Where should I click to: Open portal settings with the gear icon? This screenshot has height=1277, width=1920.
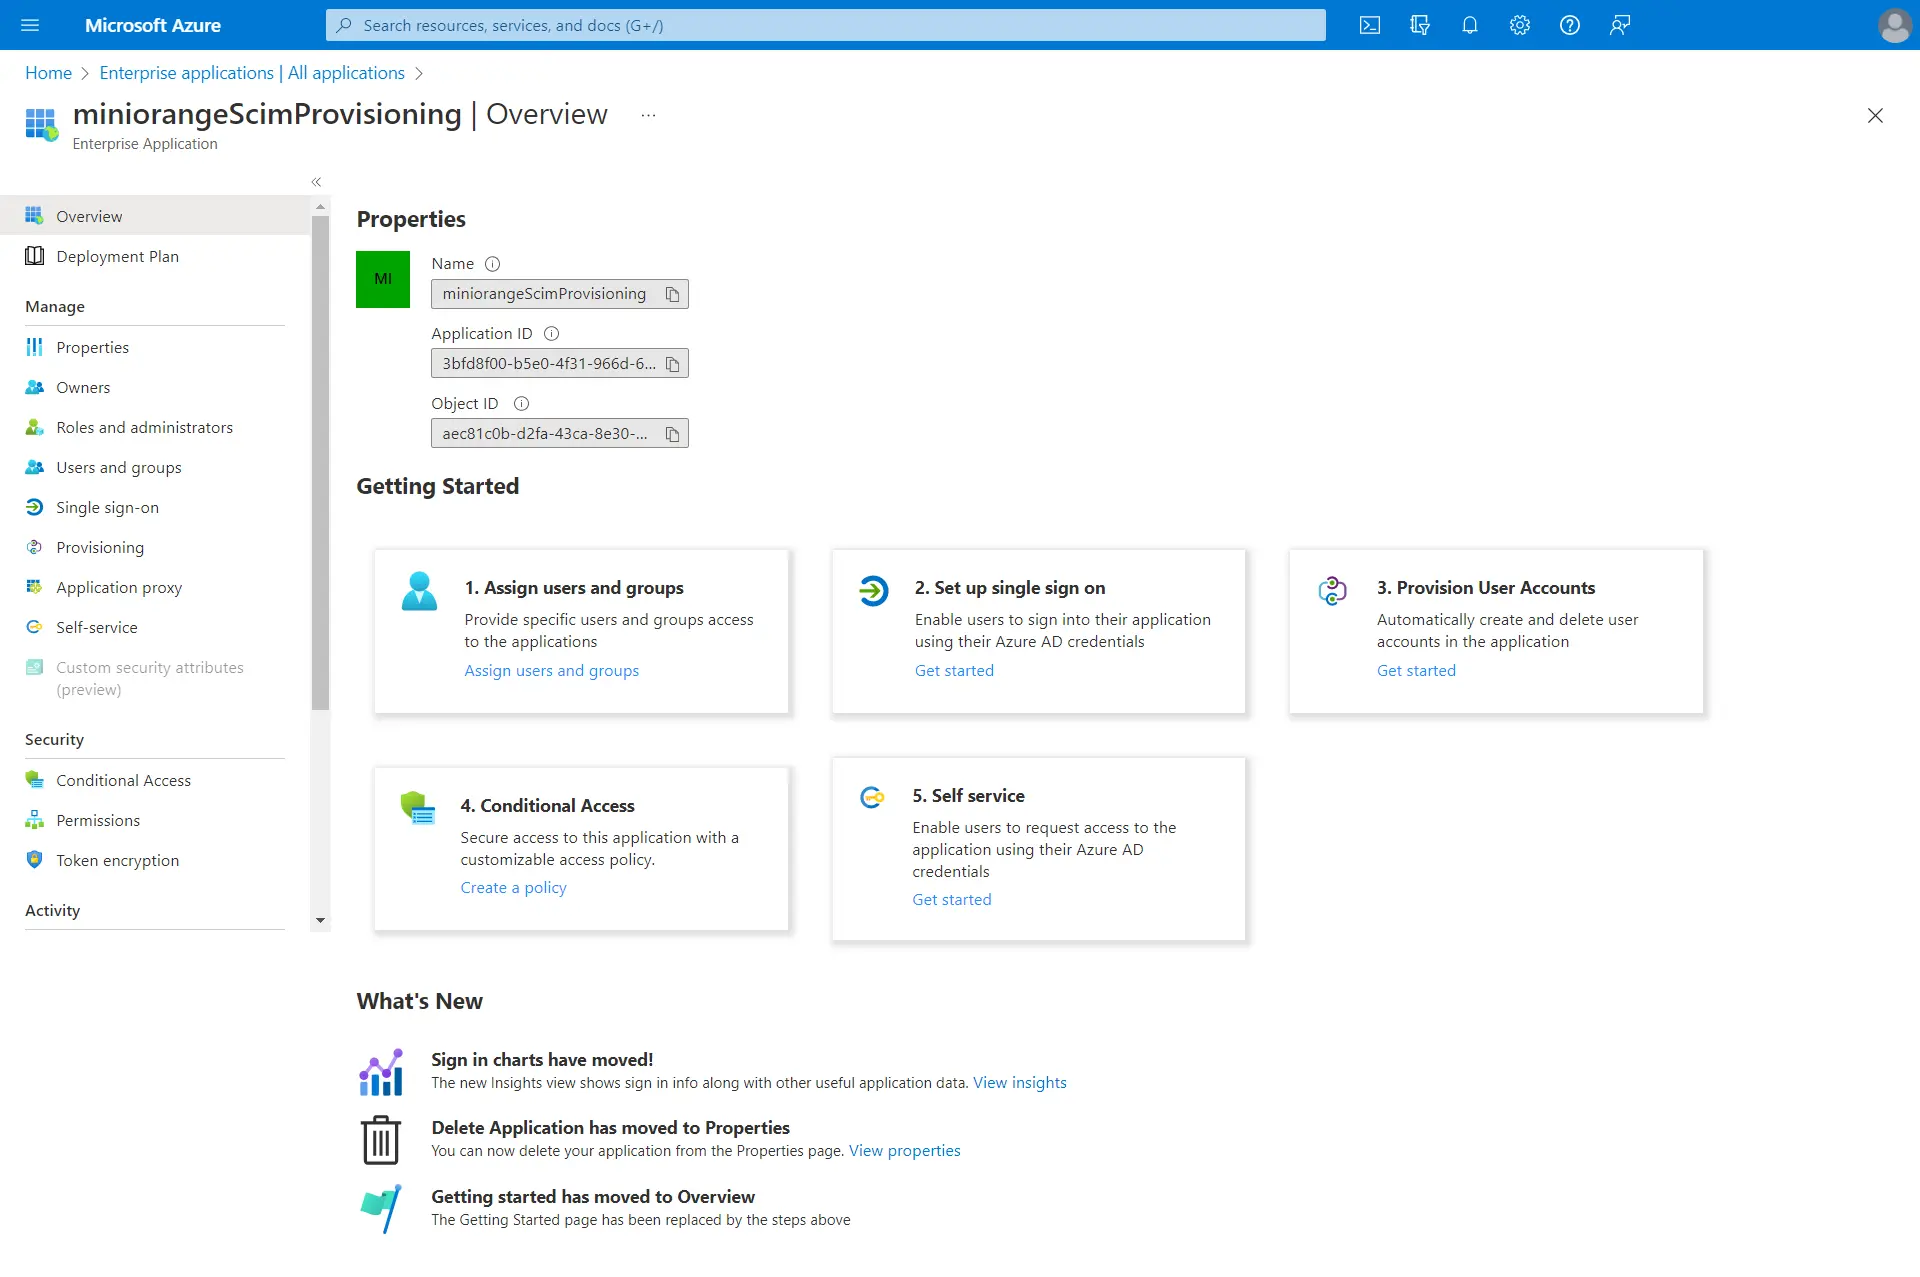click(1519, 25)
